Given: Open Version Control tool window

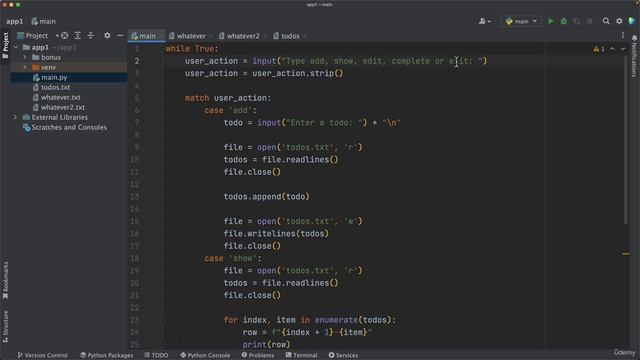Looking at the screenshot, I should [42, 355].
